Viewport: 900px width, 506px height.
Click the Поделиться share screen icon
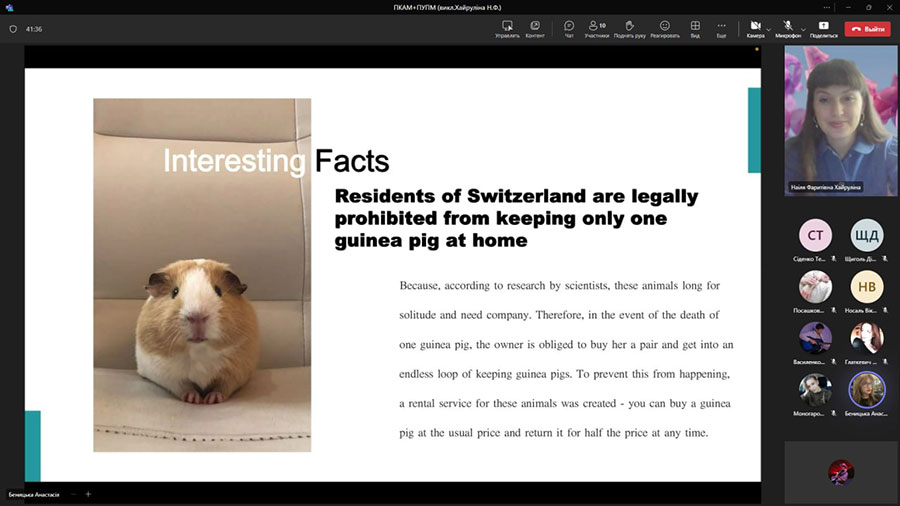(x=823, y=27)
